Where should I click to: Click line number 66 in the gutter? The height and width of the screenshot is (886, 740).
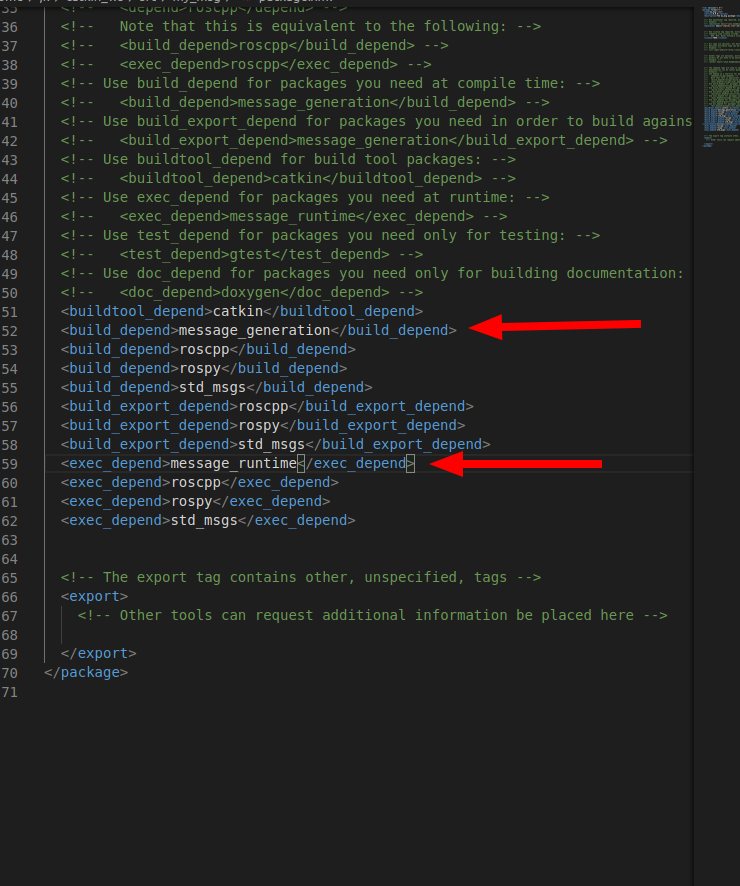point(10,597)
